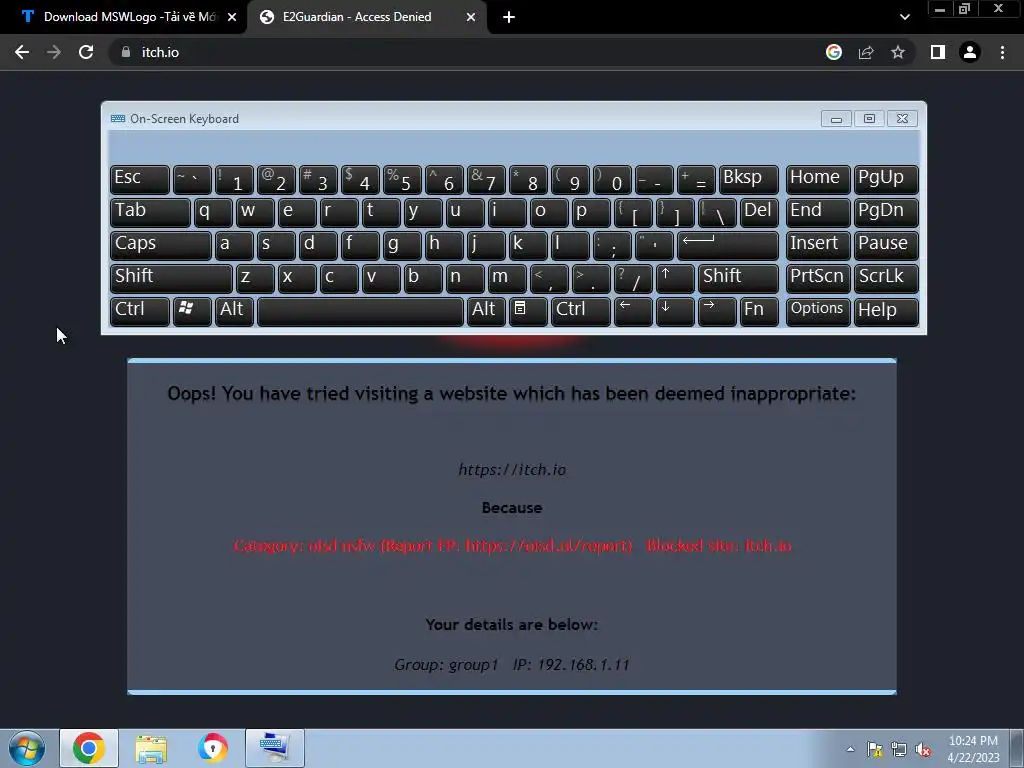The height and width of the screenshot is (768, 1024).
Task: Reload the itch.io page
Action: [x=86, y=52]
